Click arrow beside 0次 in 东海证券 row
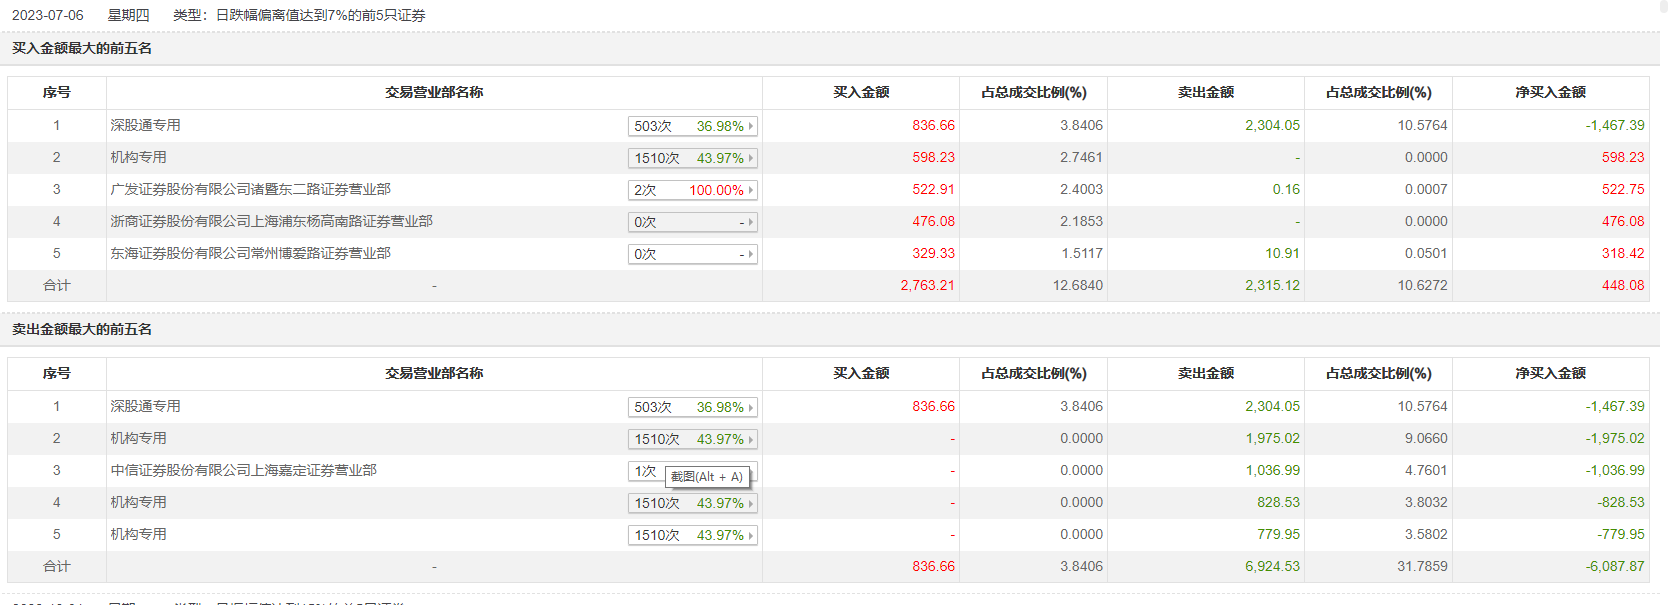Image resolution: width=1668 pixels, height=605 pixels. tap(751, 254)
